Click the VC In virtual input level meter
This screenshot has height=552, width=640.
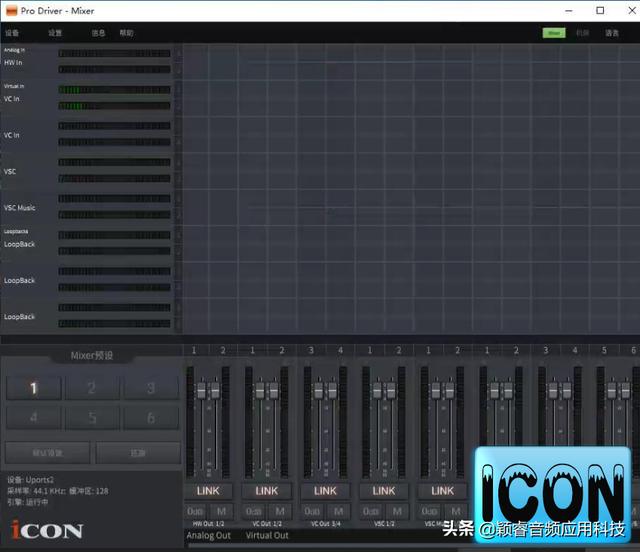click(x=114, y=97)
